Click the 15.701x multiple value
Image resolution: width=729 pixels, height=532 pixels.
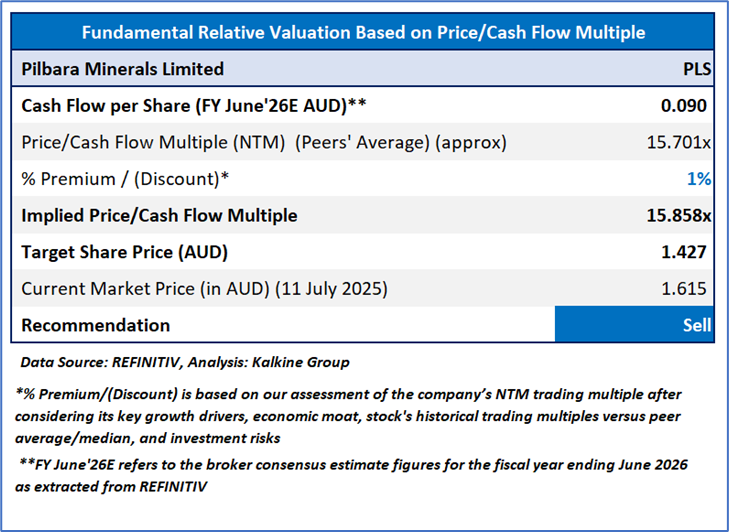tap(679, 142)
